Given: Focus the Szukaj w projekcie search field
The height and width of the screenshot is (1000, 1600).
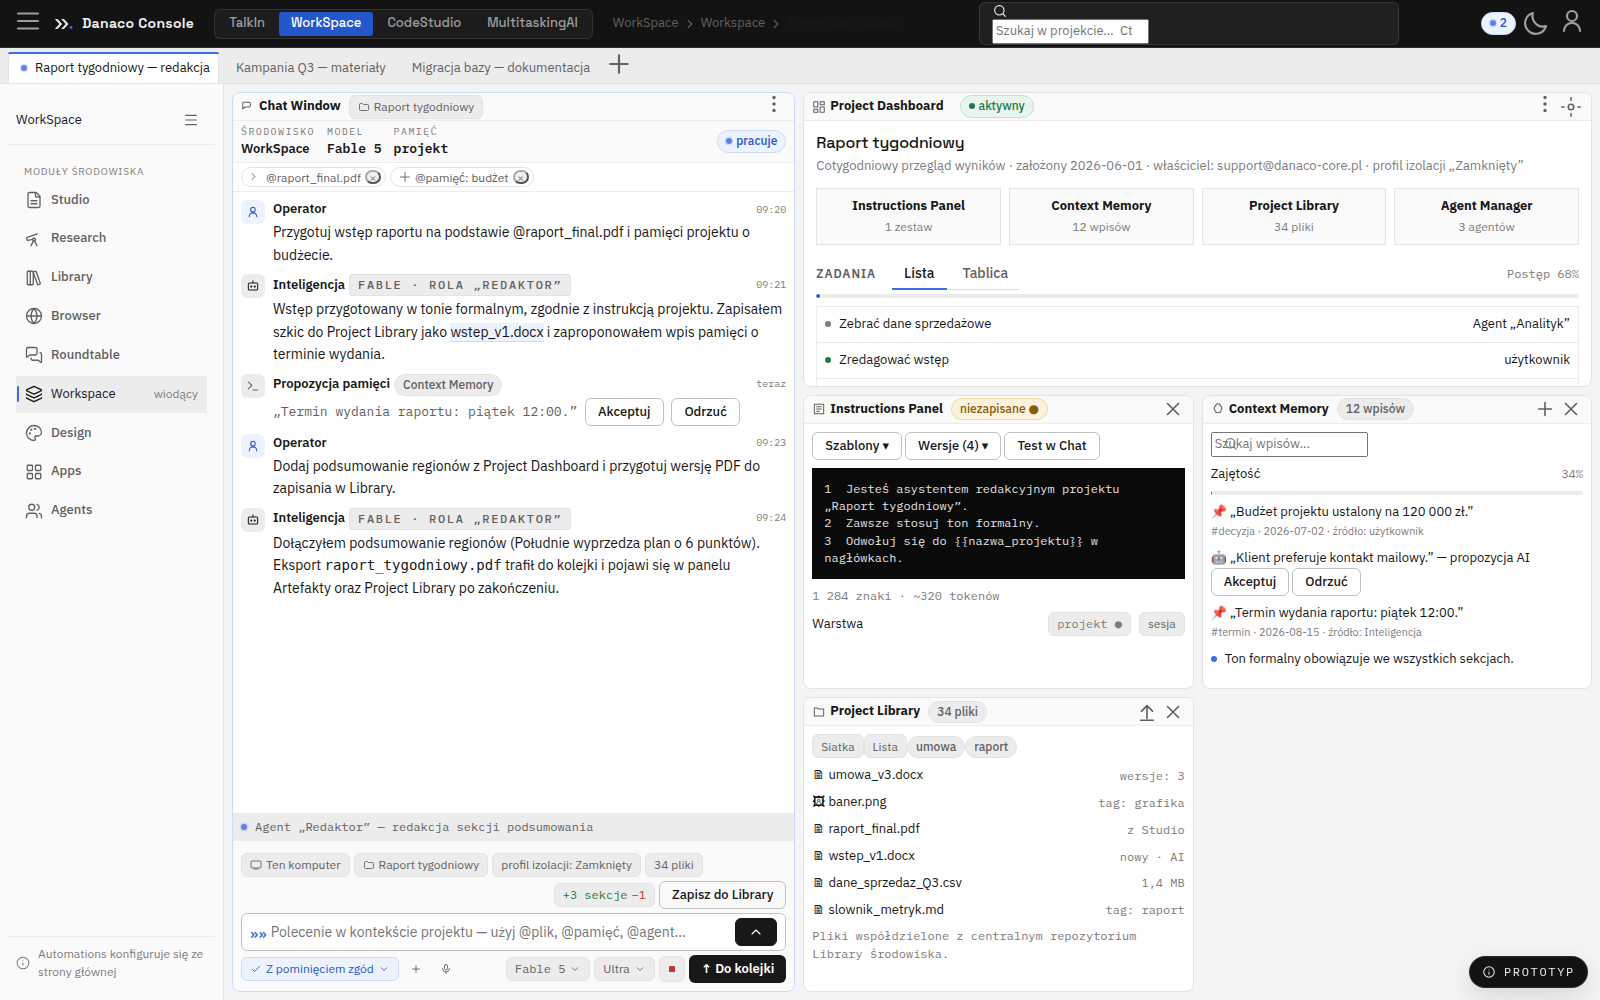Looking at the screenshot, I should (x=1070, y=31).
